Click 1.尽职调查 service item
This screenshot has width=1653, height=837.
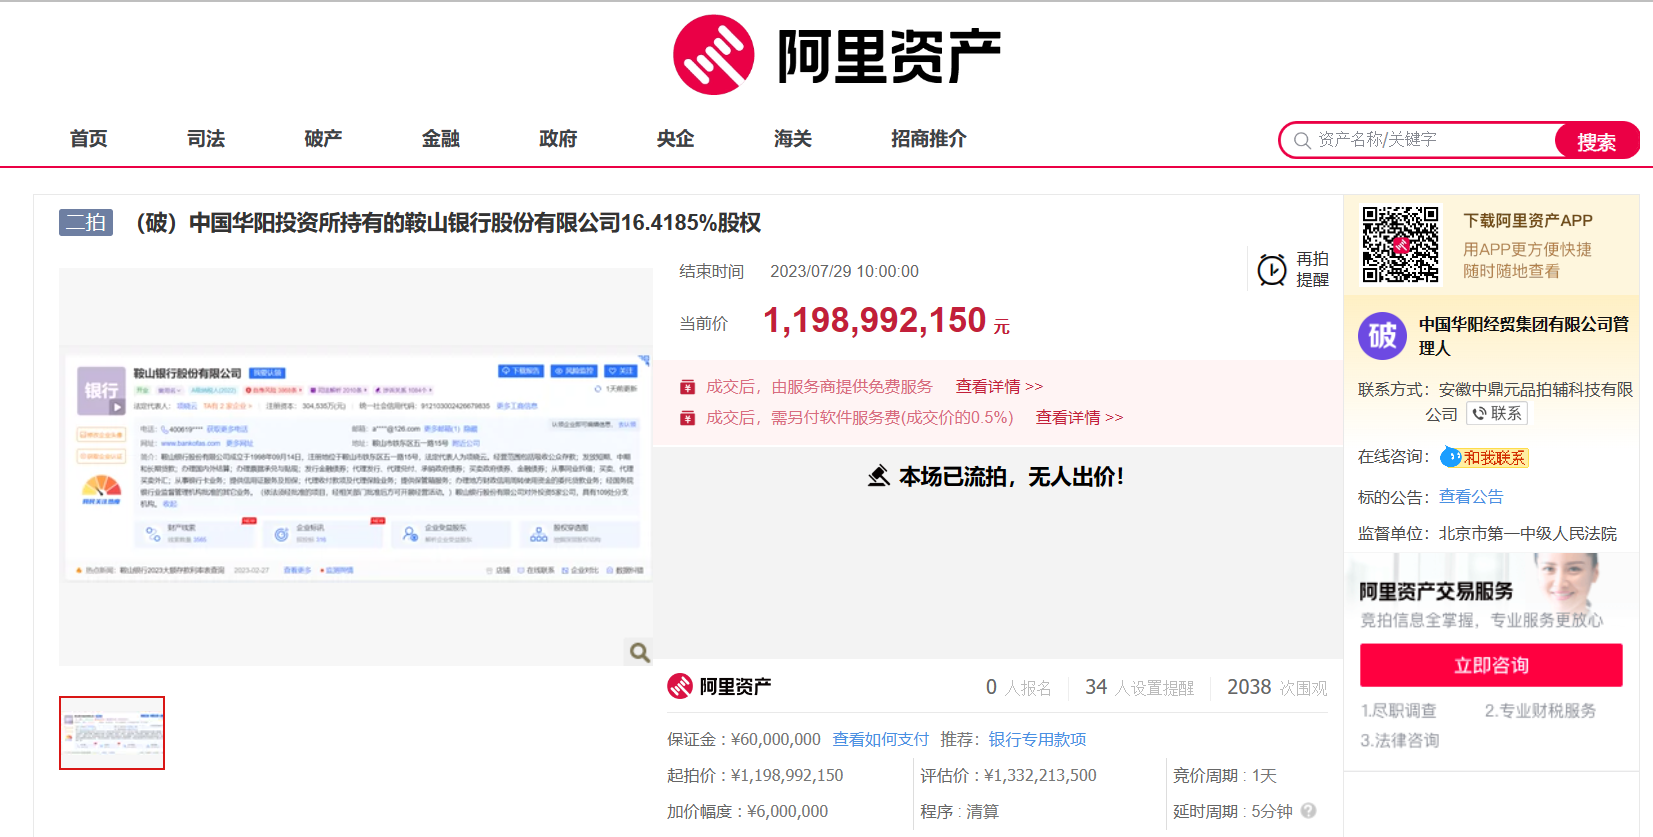(x=1398, y=711)
